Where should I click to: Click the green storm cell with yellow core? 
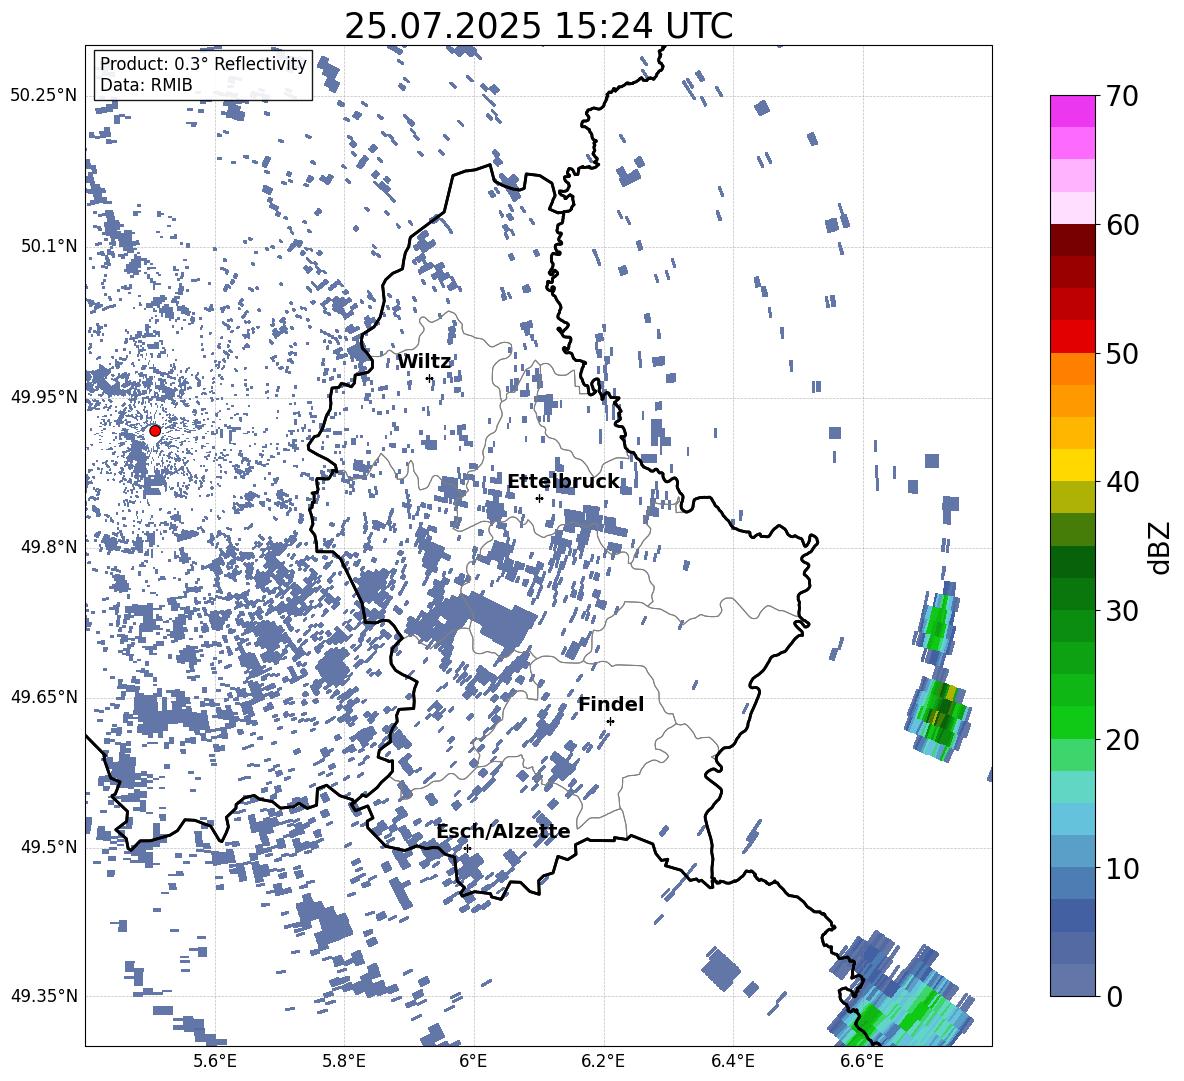[939, 717]
